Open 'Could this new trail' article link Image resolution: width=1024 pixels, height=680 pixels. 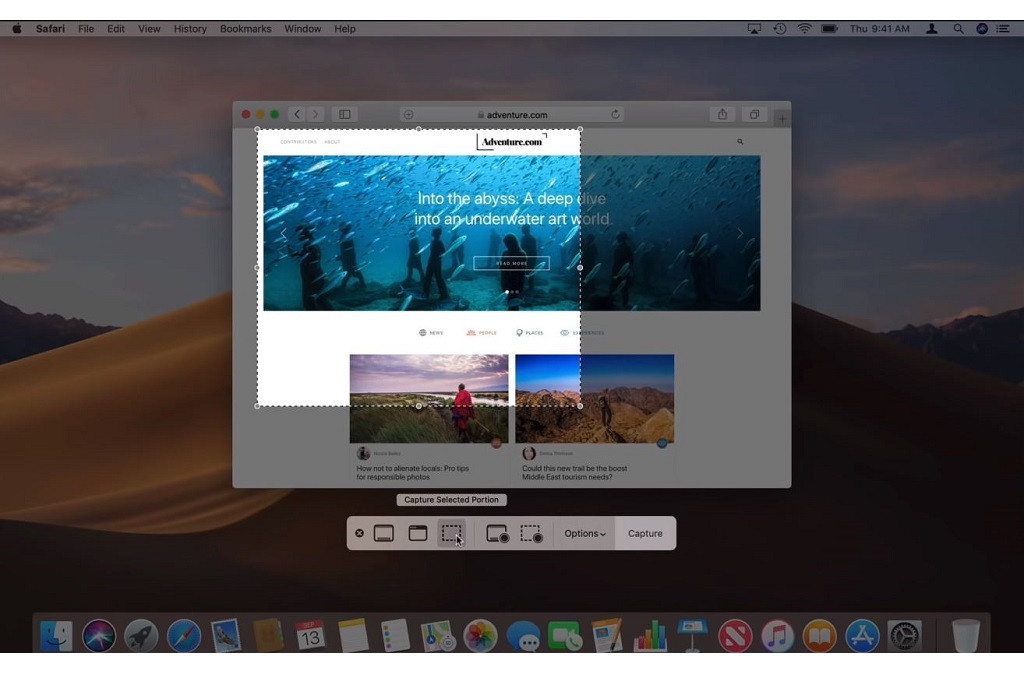tap(575, 472)
